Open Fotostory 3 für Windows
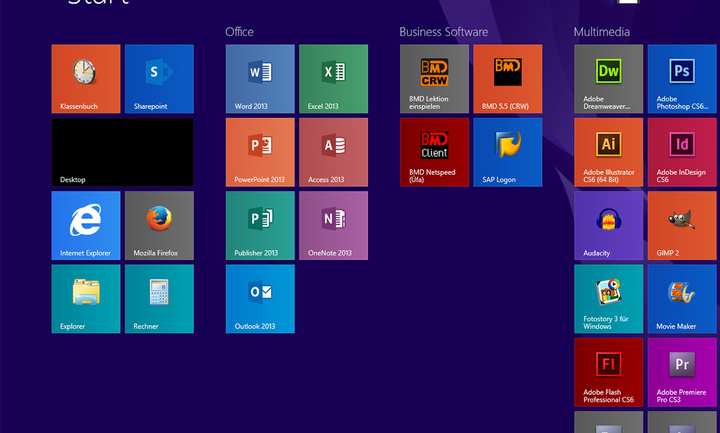The height and width of the screenshot is (433, 720). 609,299
